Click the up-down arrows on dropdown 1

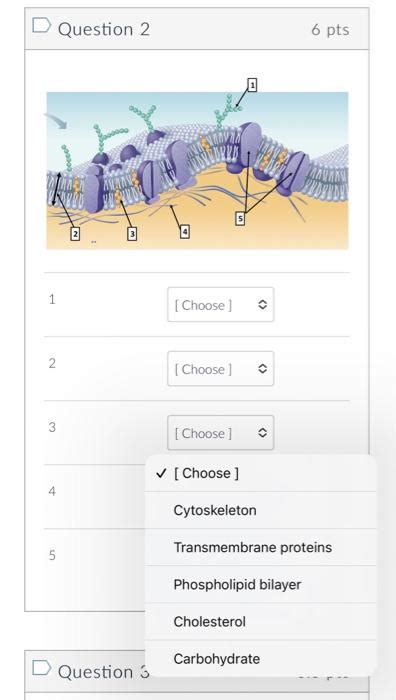point(263,304)
